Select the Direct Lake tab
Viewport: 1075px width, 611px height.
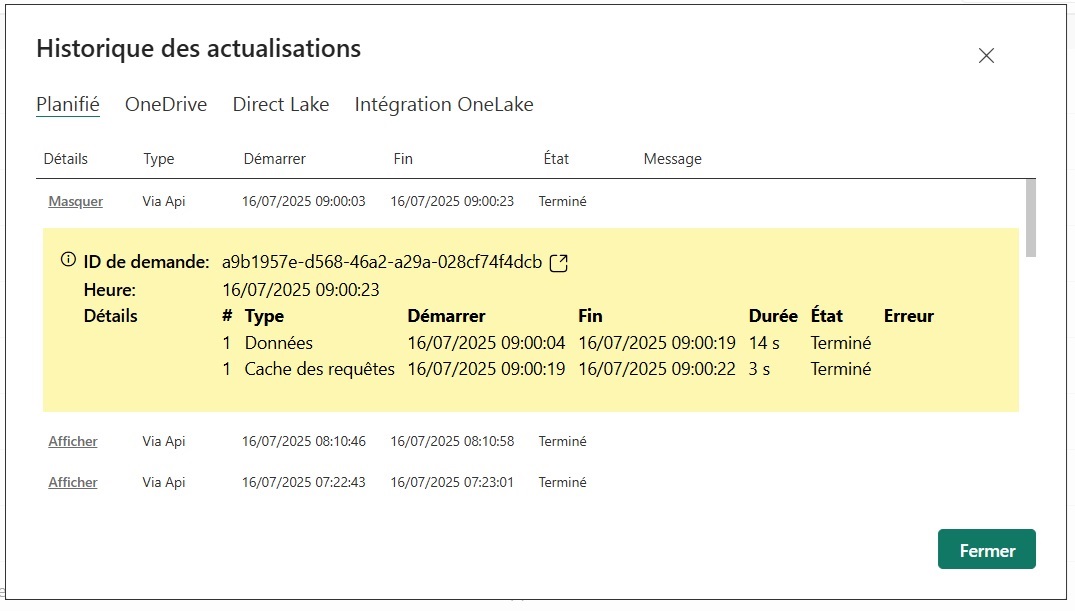[x=281, y=104]
